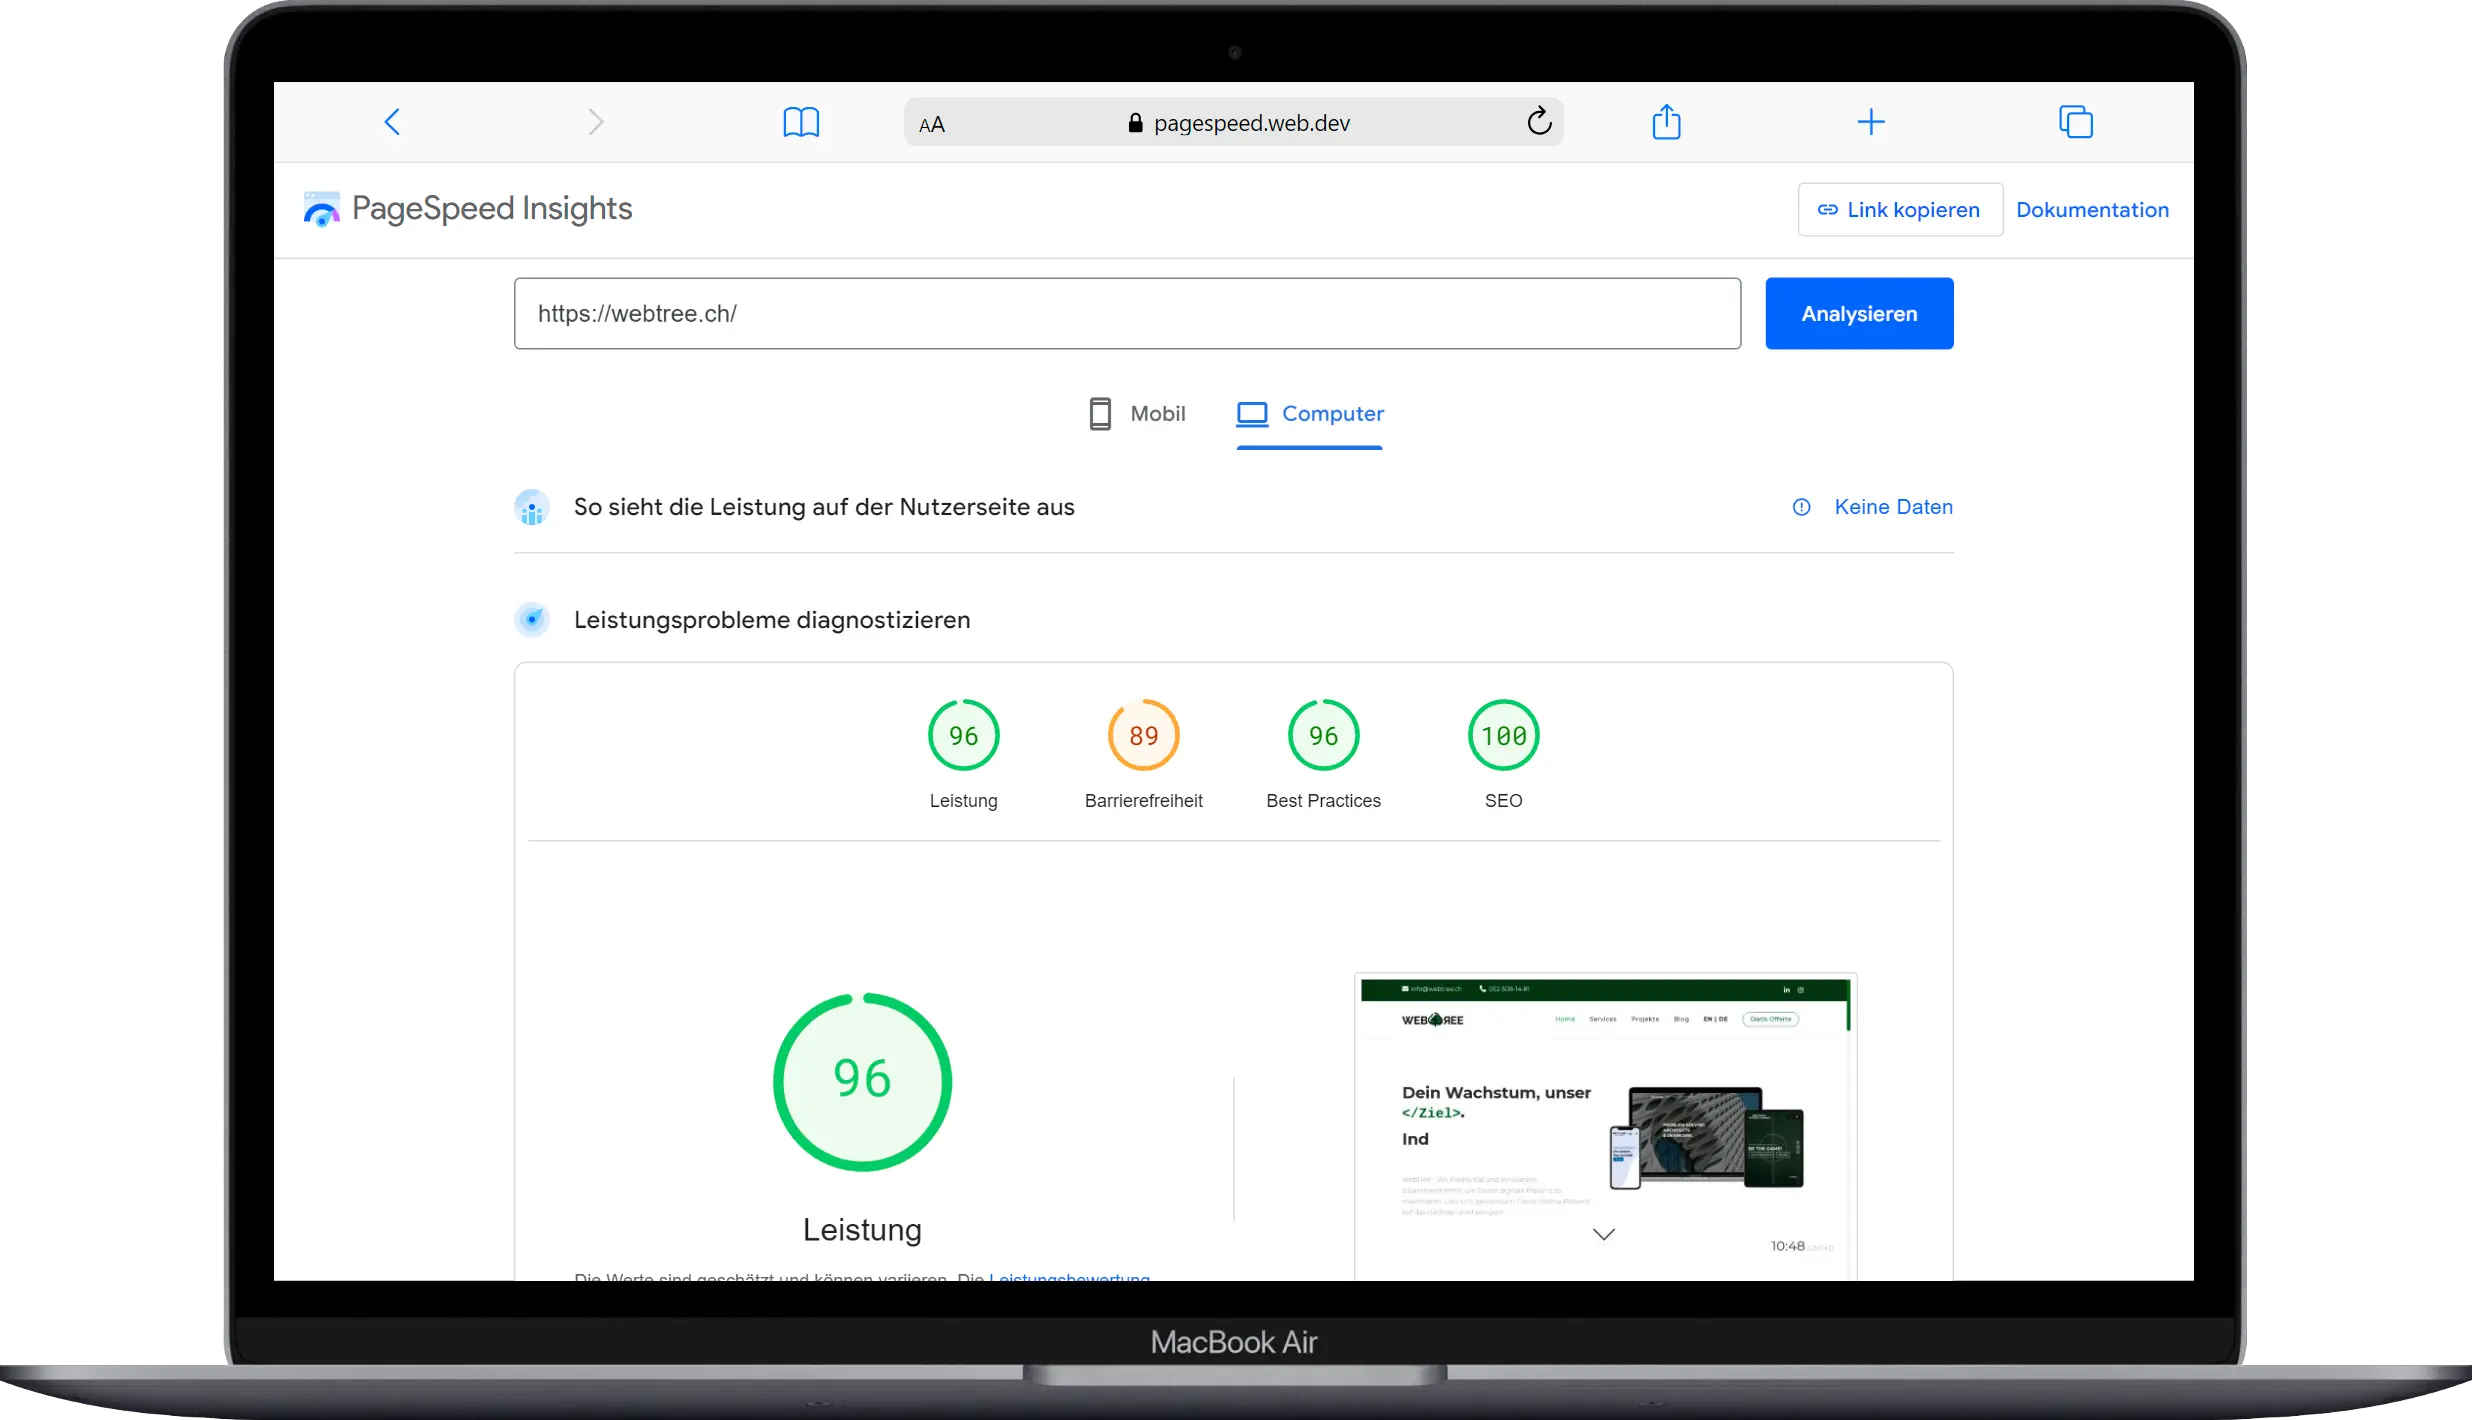Expand the preview via the chevron arrow
The width and height of the screenshot is (2472, 1420).
(1604, 1234)
